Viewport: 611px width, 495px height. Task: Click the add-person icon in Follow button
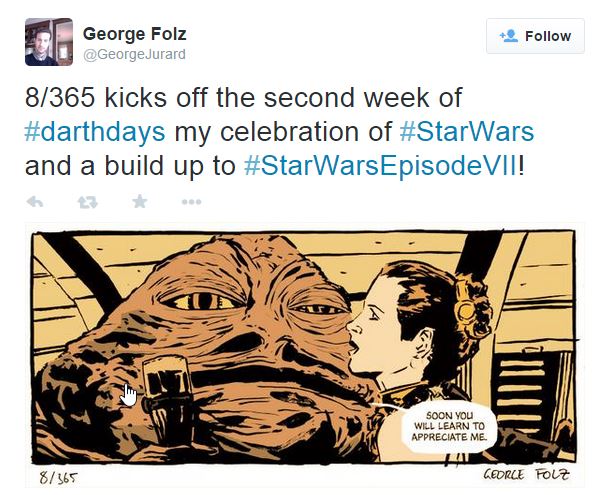click(x=509, y=36)
